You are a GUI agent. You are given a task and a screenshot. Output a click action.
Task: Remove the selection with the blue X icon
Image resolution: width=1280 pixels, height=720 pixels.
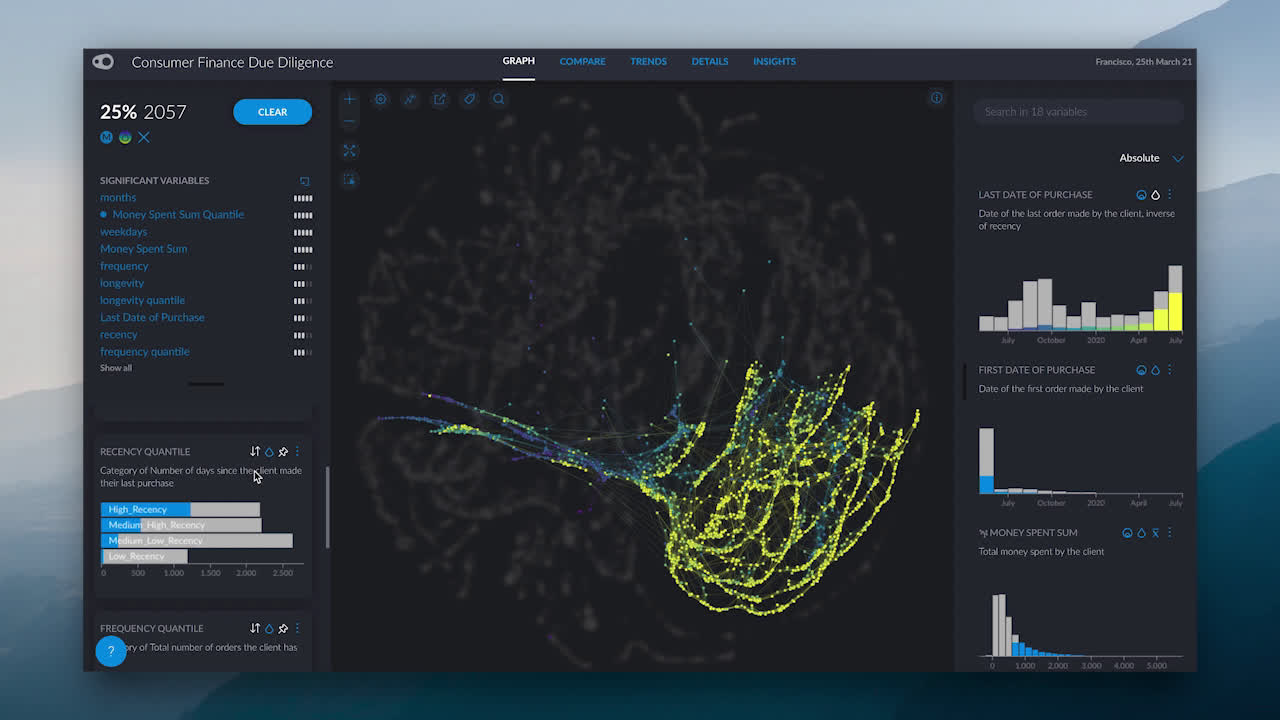click(144, 137)
